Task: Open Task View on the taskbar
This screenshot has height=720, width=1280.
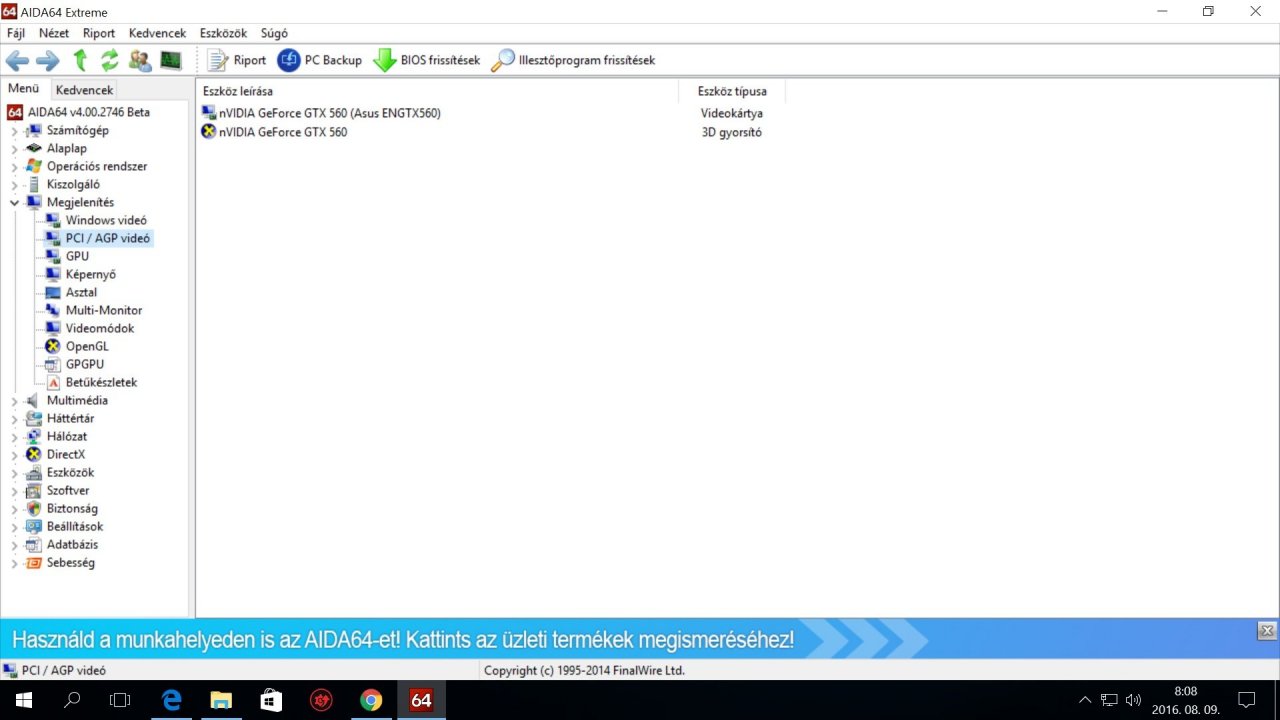Action: [120, 700]
